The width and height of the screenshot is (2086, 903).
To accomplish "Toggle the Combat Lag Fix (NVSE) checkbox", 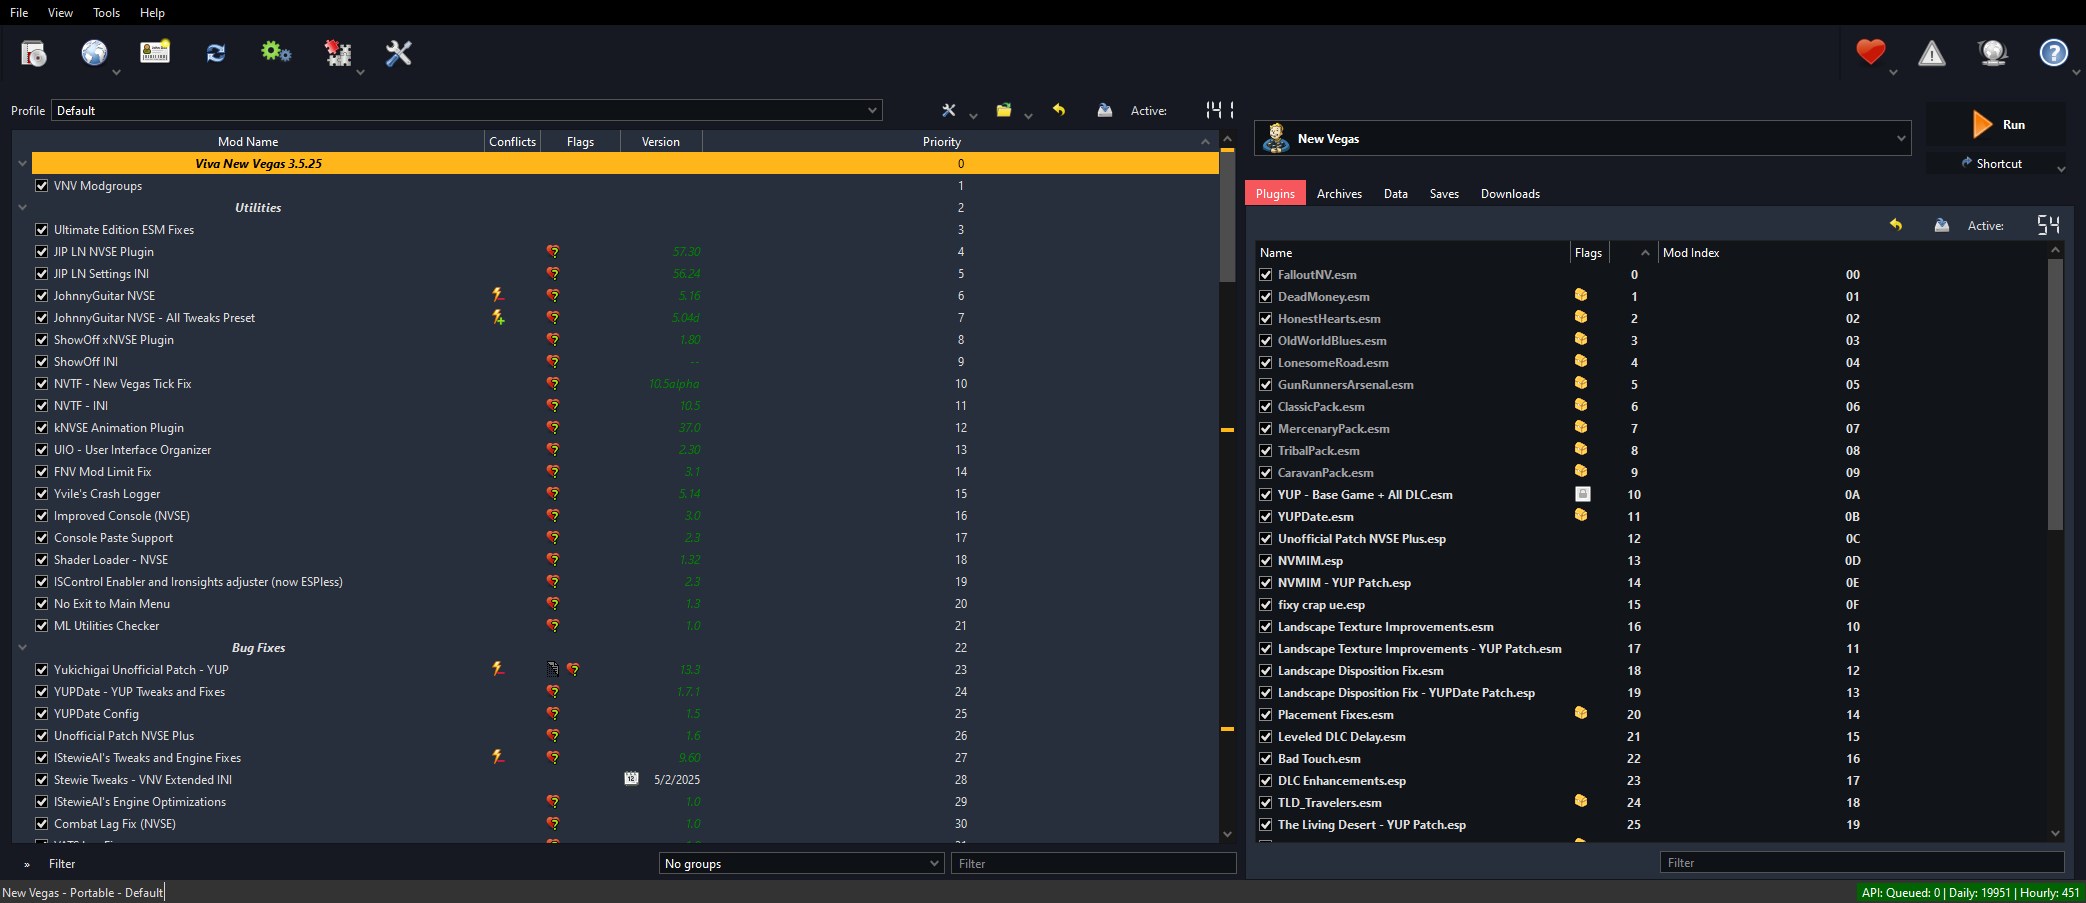I will coord(42,824).
